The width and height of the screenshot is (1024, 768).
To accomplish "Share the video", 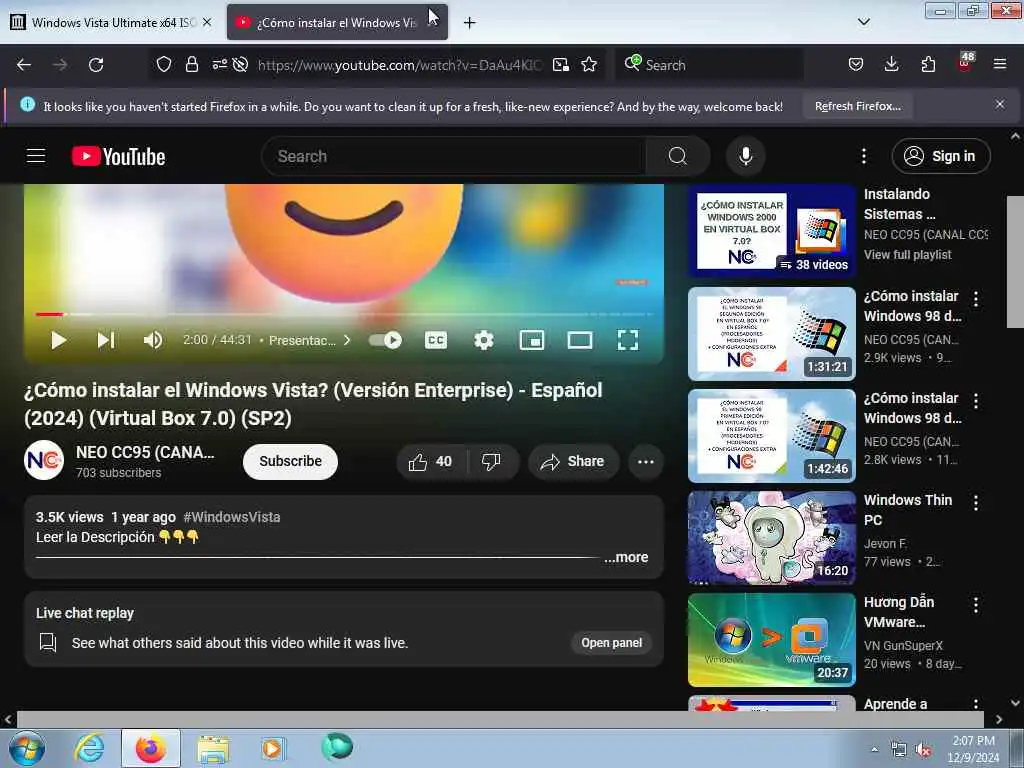I will (573, 462).
